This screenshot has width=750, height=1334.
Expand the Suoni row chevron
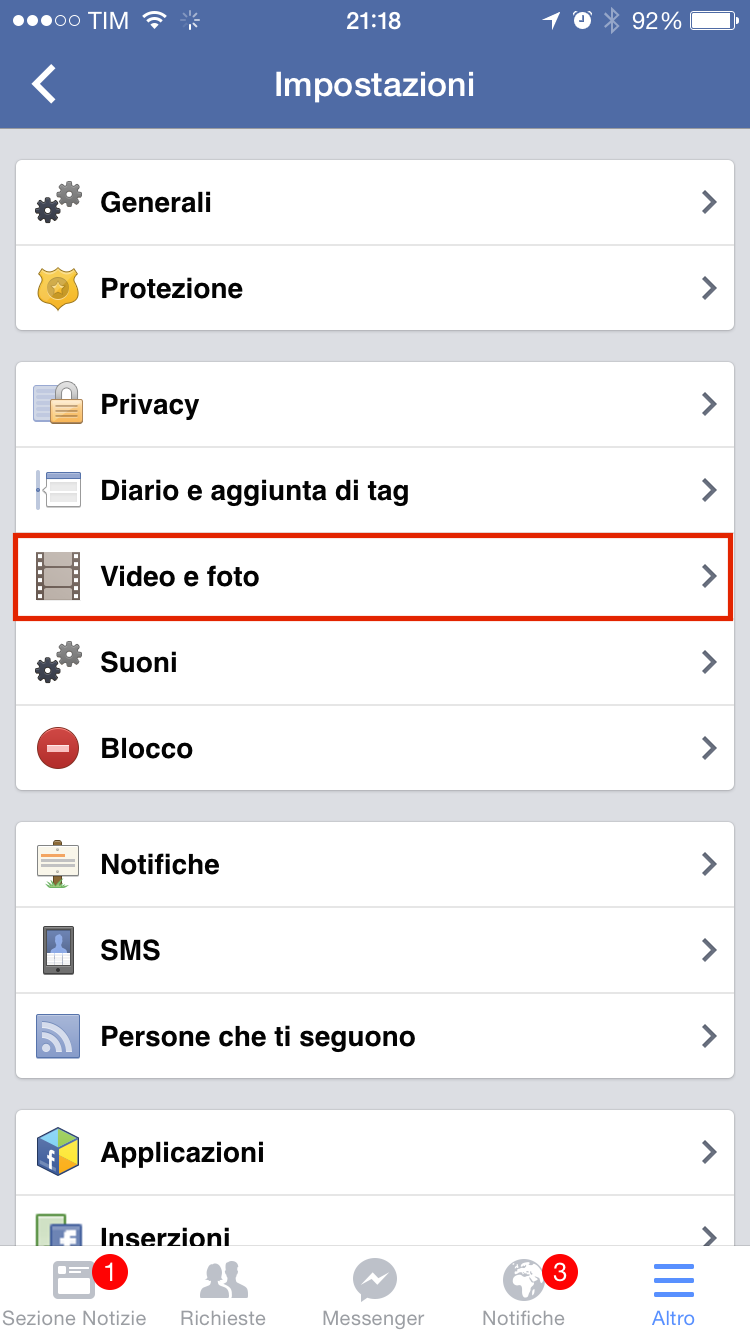coord(709,662)
